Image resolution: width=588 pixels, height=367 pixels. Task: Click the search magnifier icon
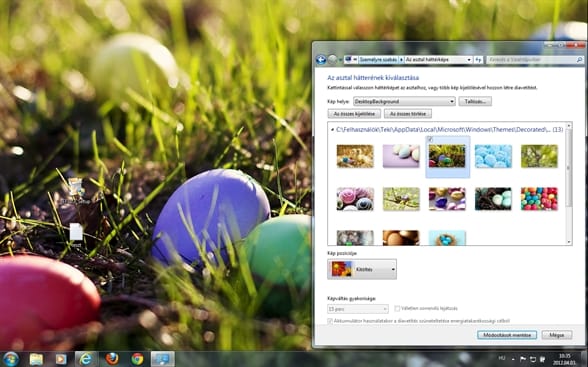[x=580, y=60]
